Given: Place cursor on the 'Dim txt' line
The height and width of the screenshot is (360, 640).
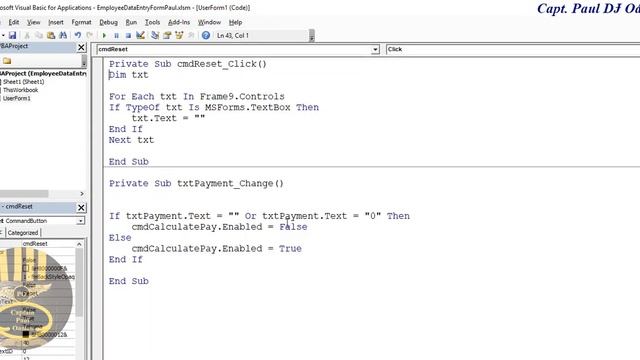Looking at the screenshot, I should (x=129, y=75).
